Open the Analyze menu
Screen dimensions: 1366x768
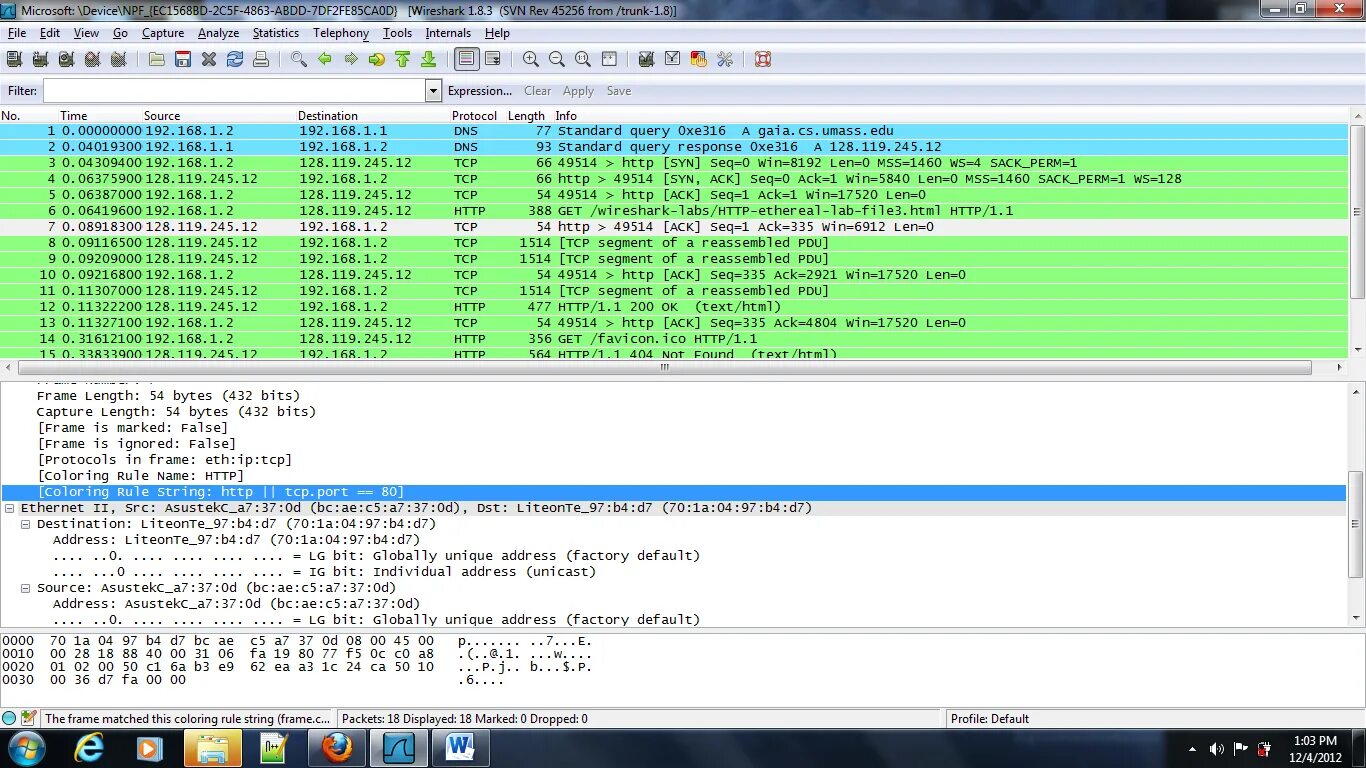218,33
